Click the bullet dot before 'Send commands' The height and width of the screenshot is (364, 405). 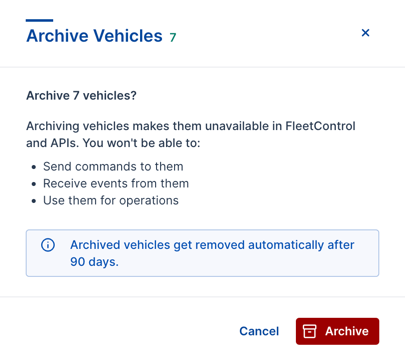(x=34, y=167)
